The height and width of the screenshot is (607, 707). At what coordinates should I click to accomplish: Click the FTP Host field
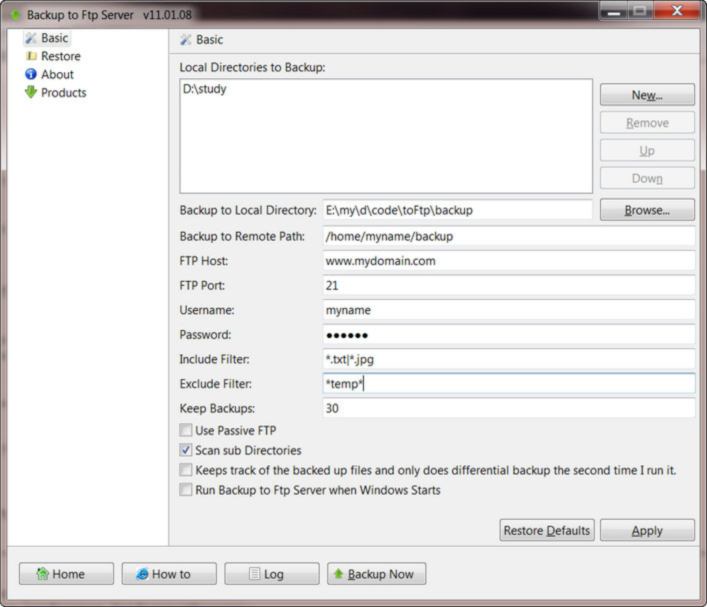pyautogui.click(x=509, y=261)
